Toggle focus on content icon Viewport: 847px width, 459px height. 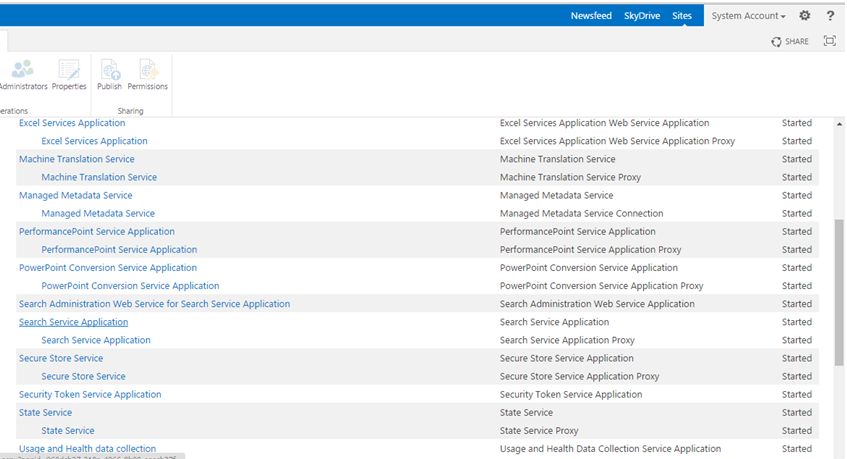click(x=829, y=41)
